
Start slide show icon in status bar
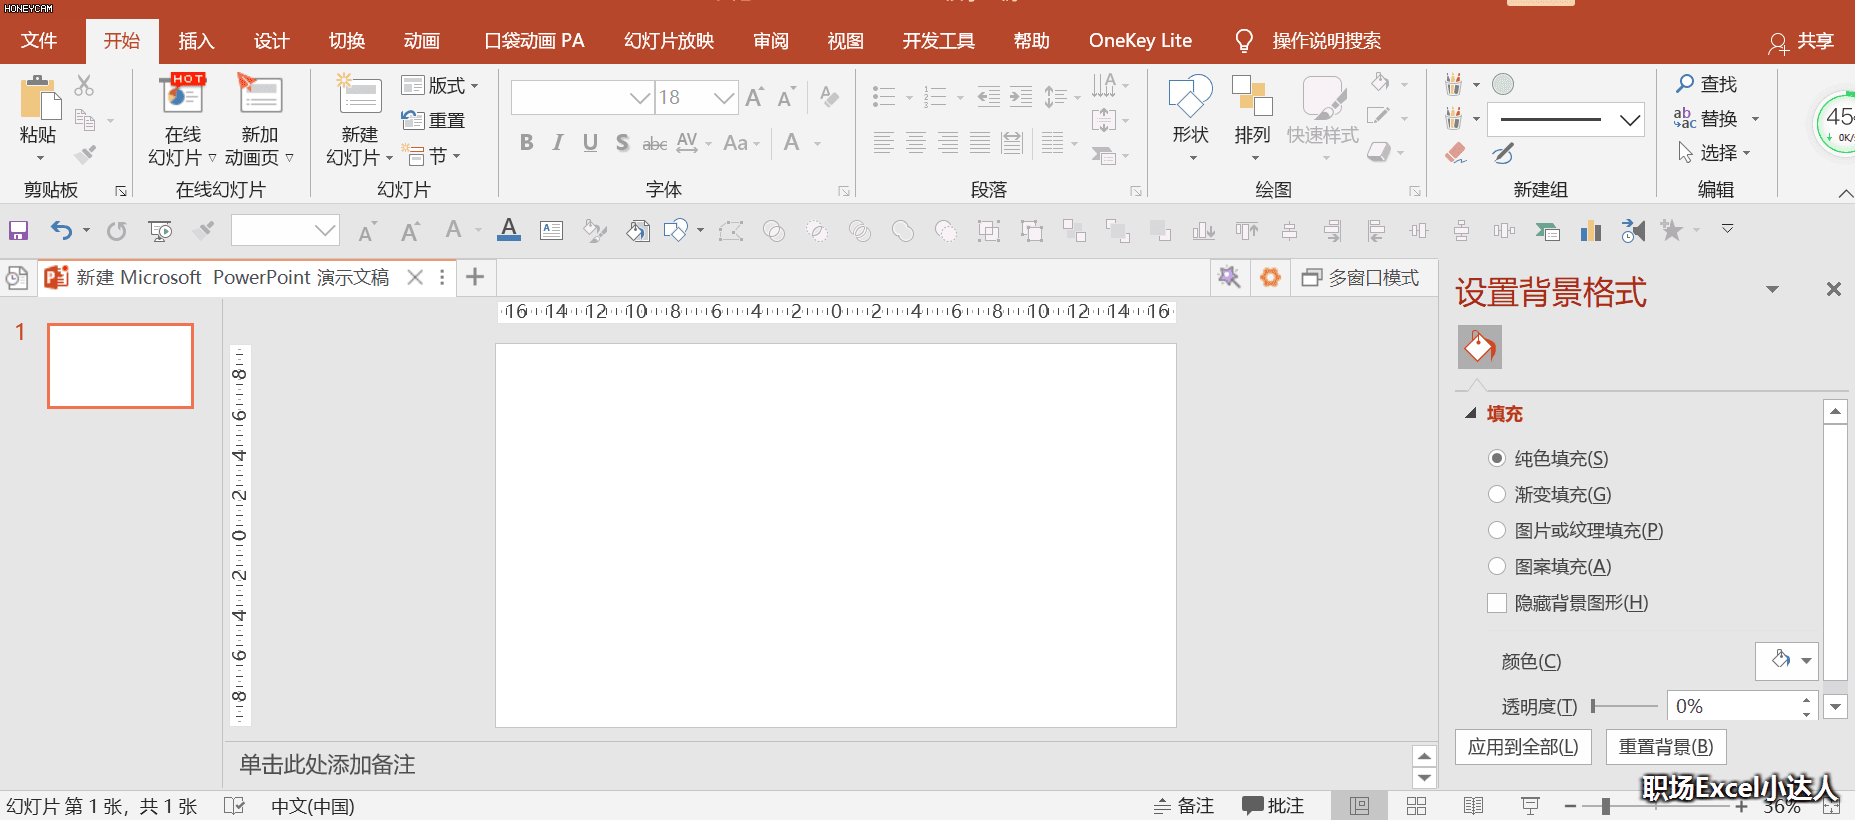(x=1530, y=806)
